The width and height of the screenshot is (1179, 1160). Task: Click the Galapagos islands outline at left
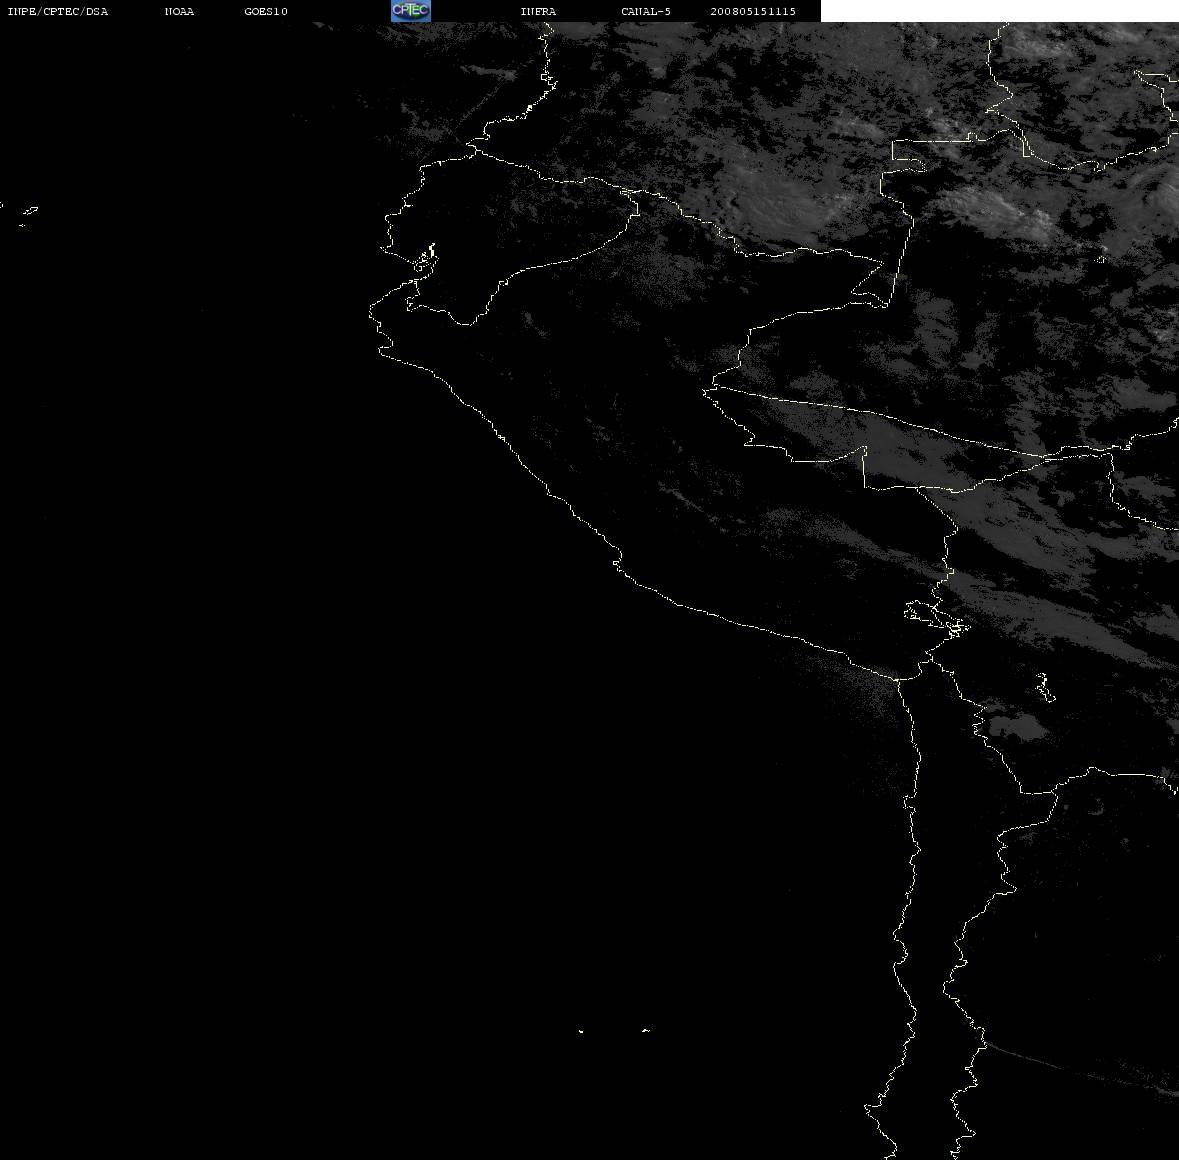point(28,215)
